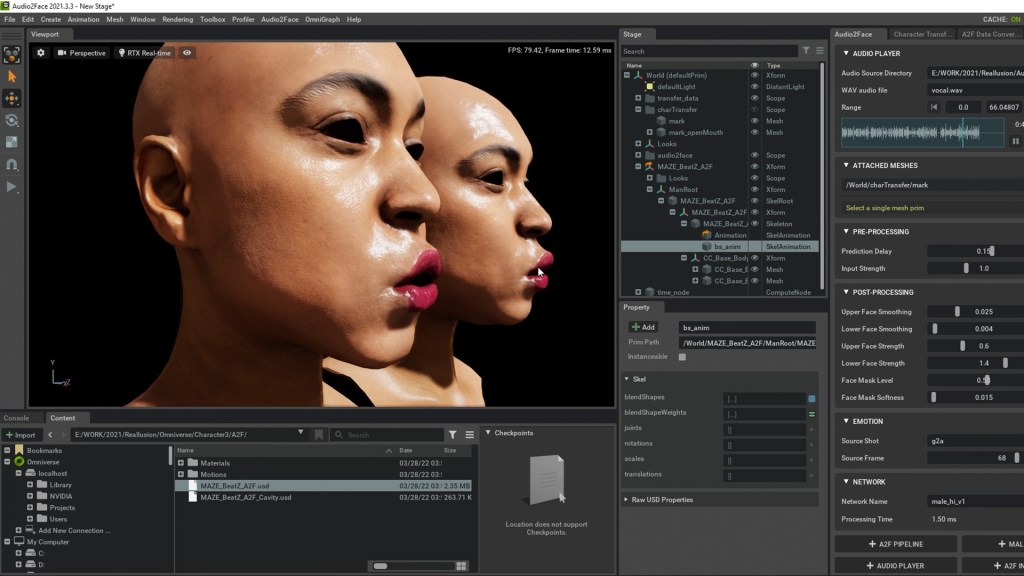Click the A2F PIPELINE button
This screenshot has height=576, width=1024.
pyautogui.click(x=895, y=544)
